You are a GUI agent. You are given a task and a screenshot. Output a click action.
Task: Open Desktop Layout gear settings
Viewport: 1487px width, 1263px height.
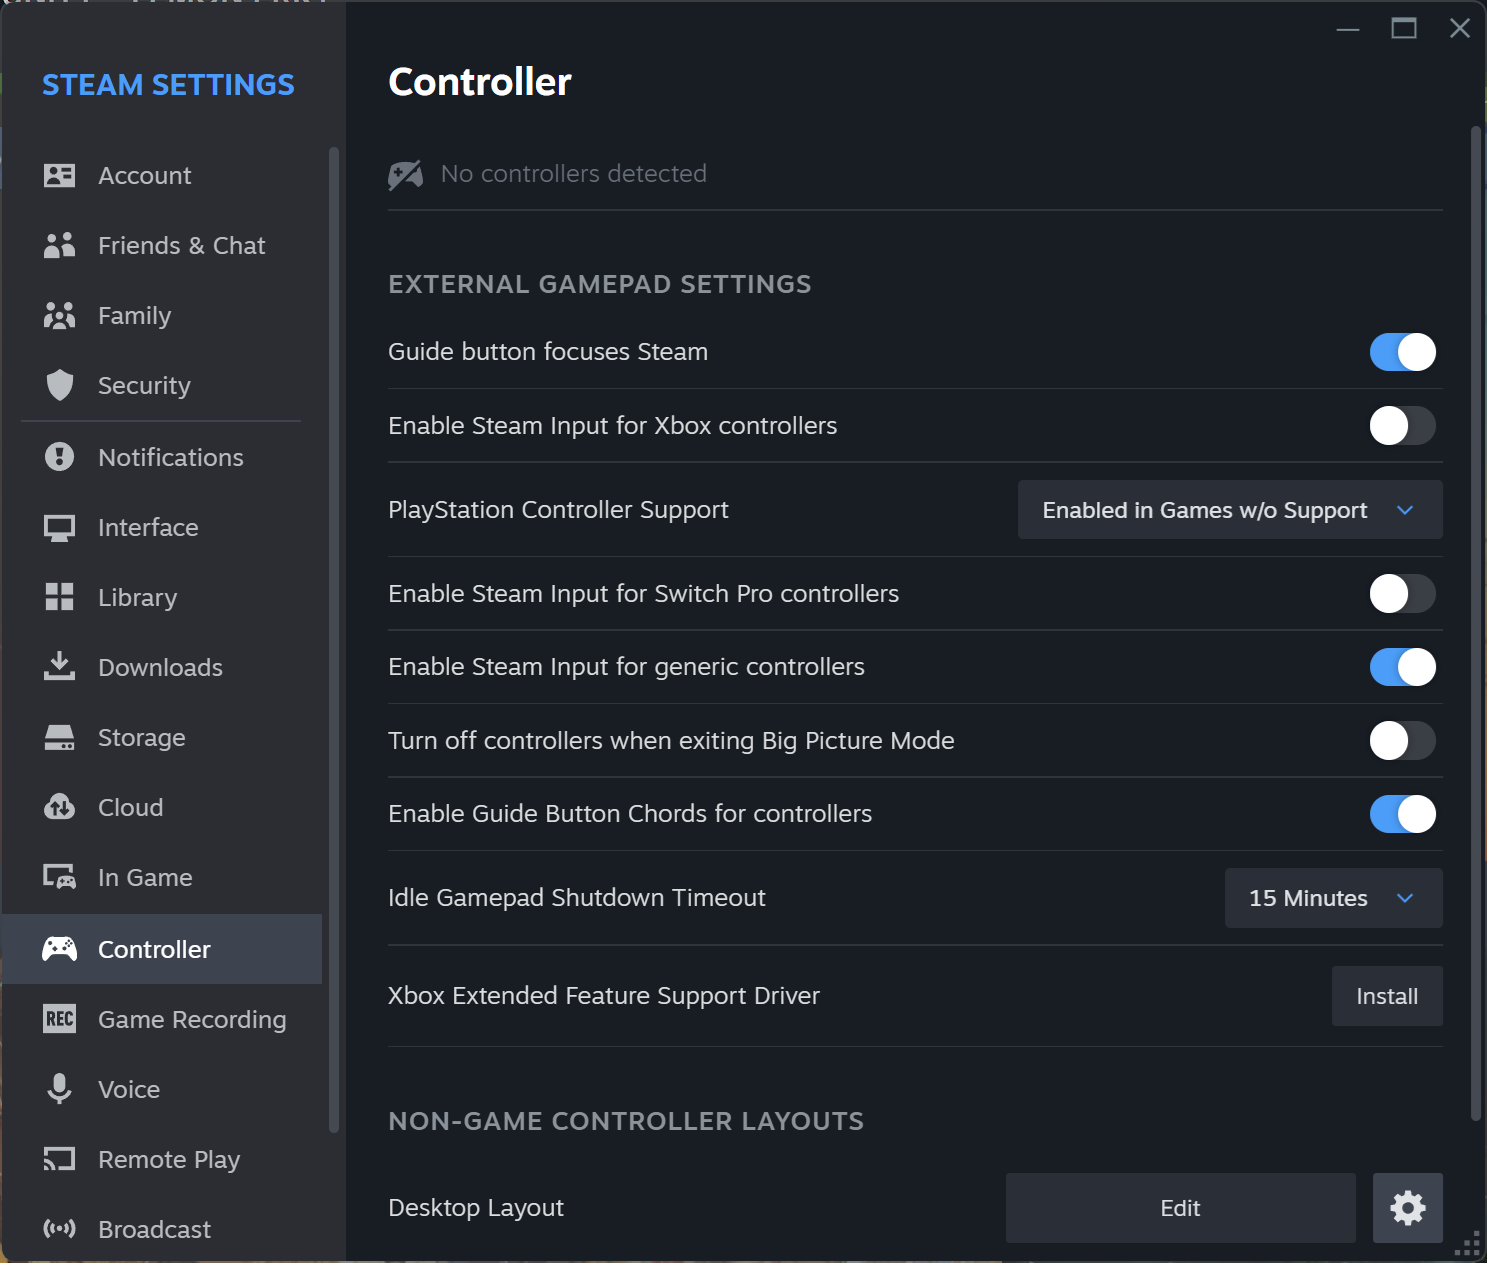1407,1208
